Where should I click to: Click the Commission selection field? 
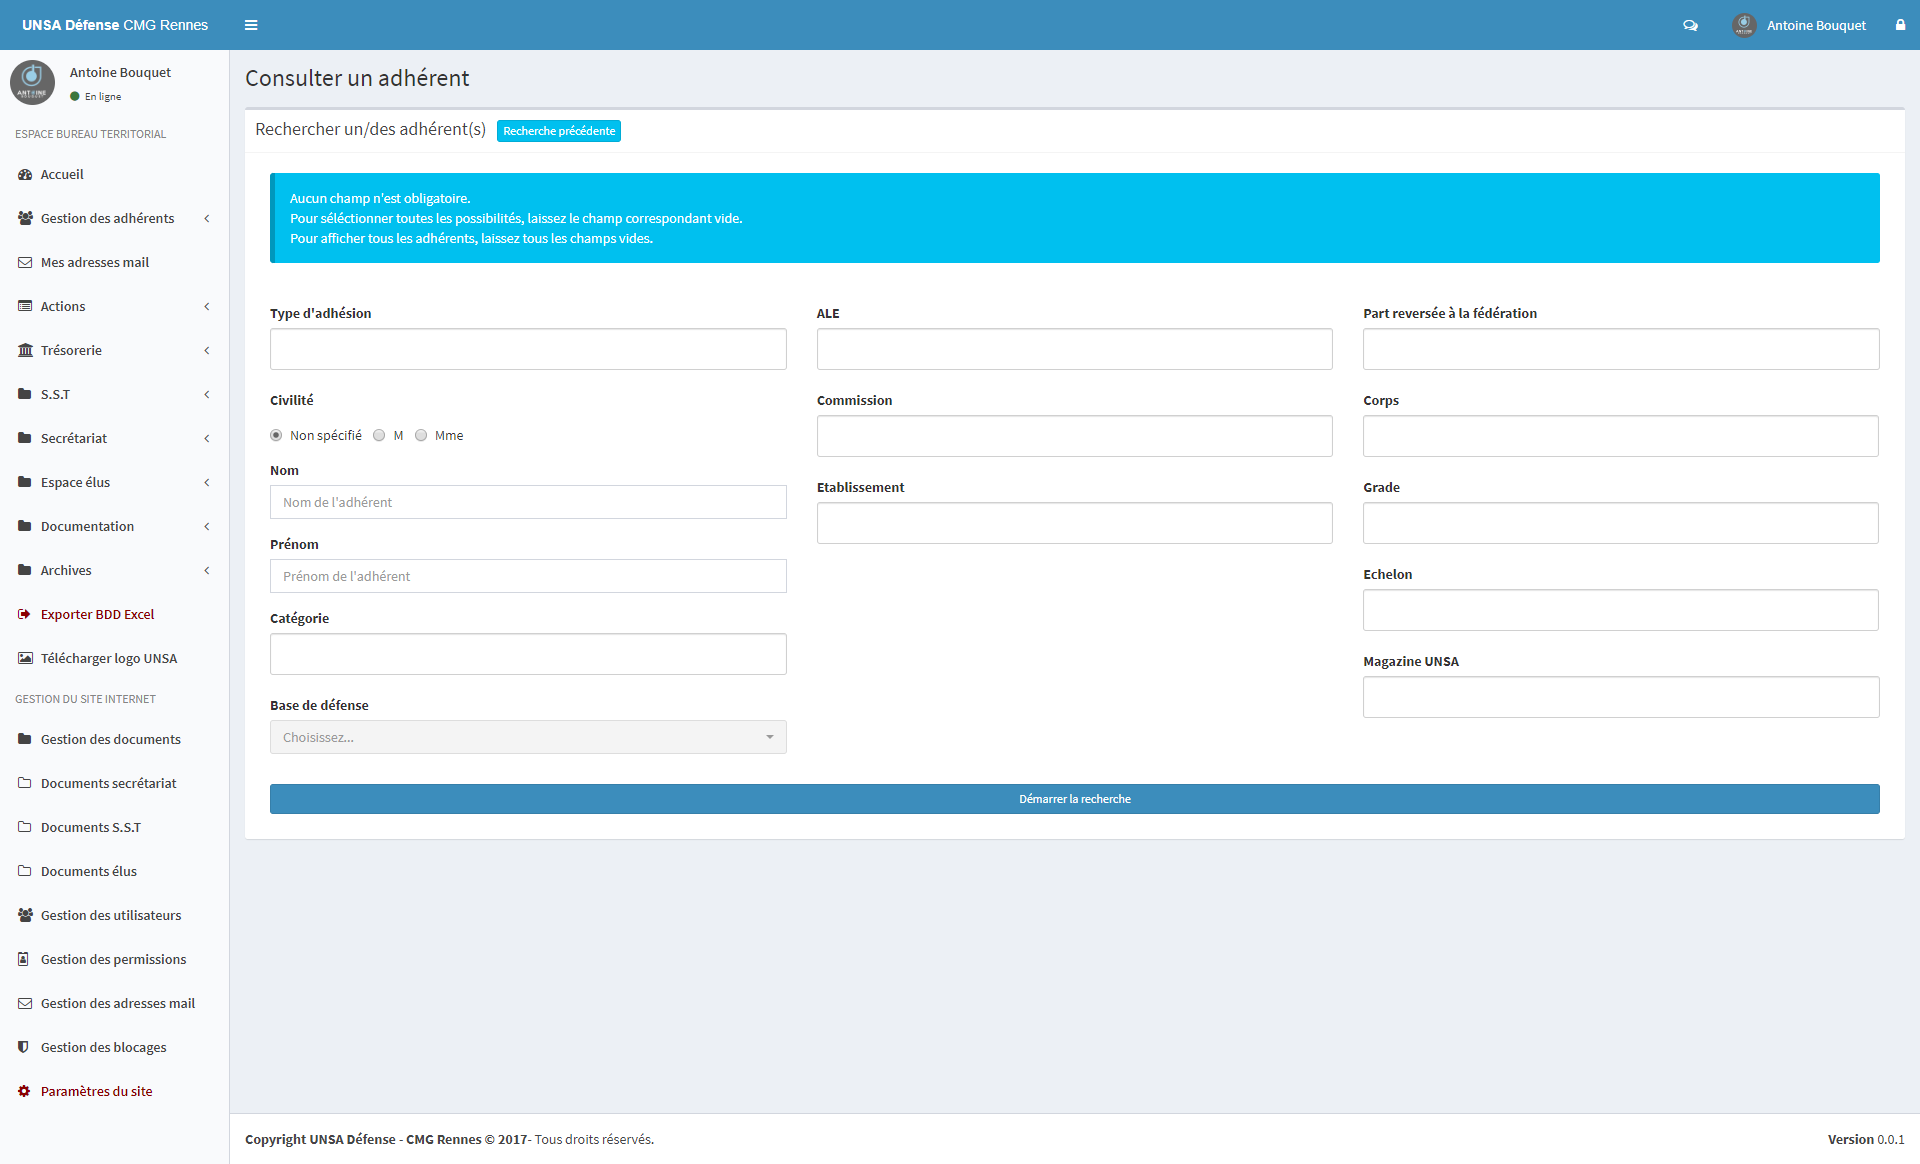tap(1074, 436)
